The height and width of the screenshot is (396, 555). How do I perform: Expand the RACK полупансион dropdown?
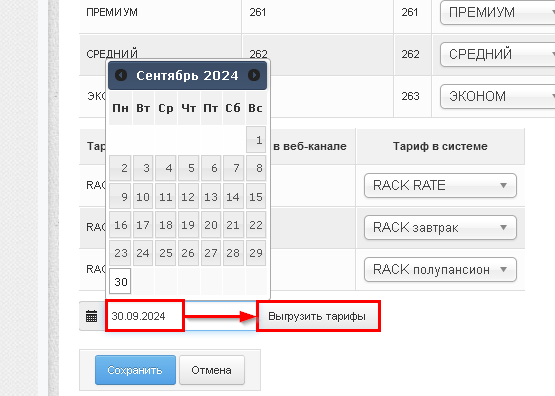(440, 270)
